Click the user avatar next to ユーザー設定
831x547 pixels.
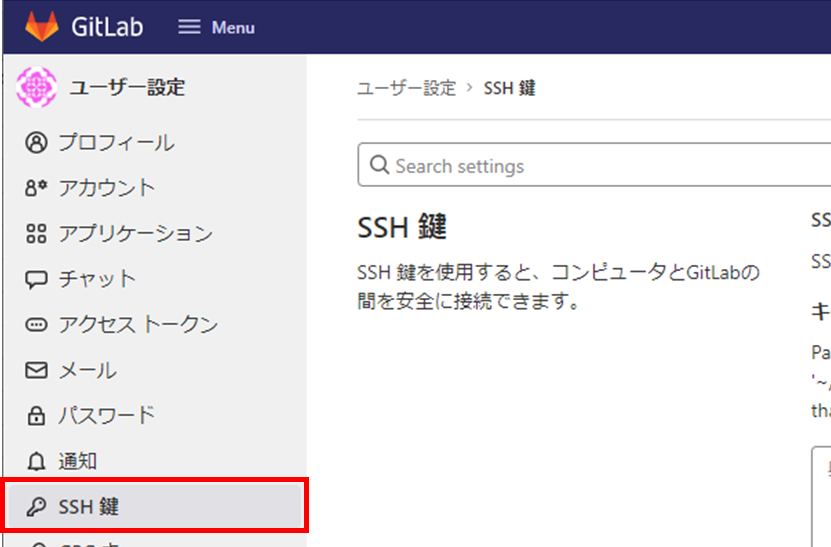point(36,87)
